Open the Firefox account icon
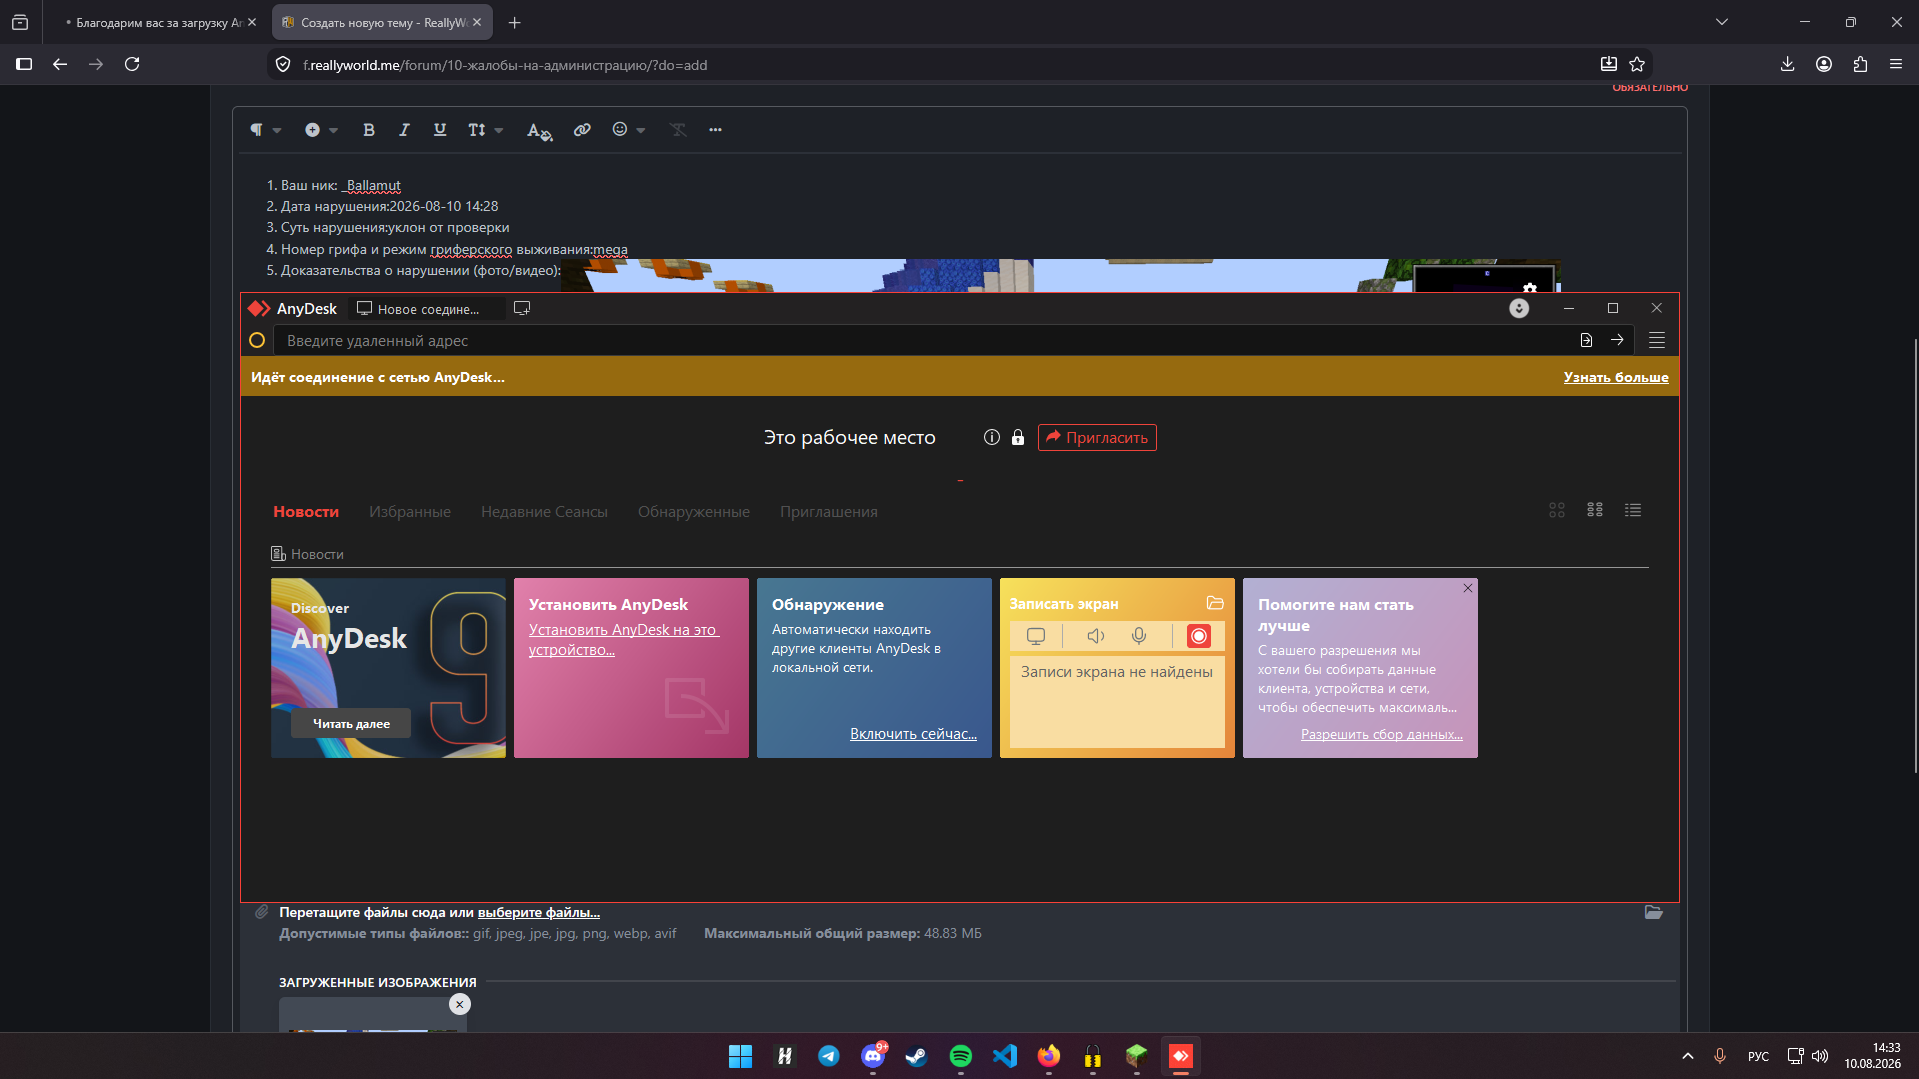1919x1079 pixels. coord(1824,64)
